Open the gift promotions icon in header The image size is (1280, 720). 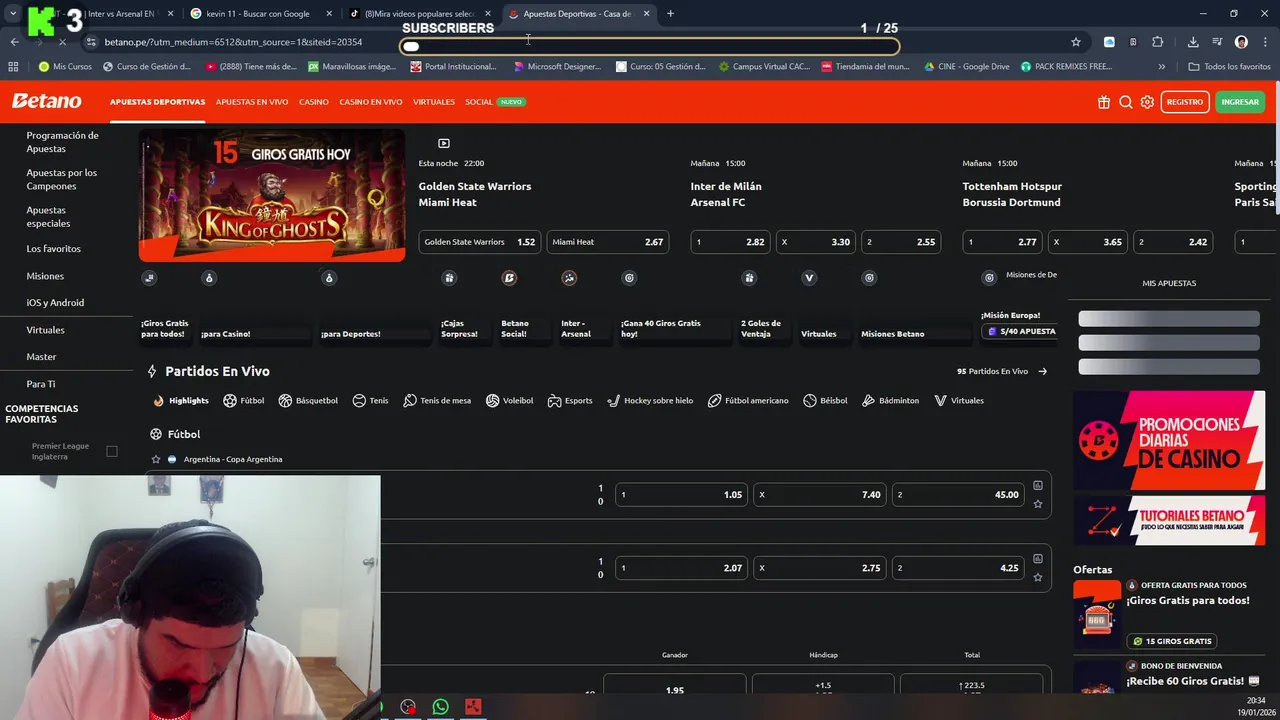(x=1104, y=102)
